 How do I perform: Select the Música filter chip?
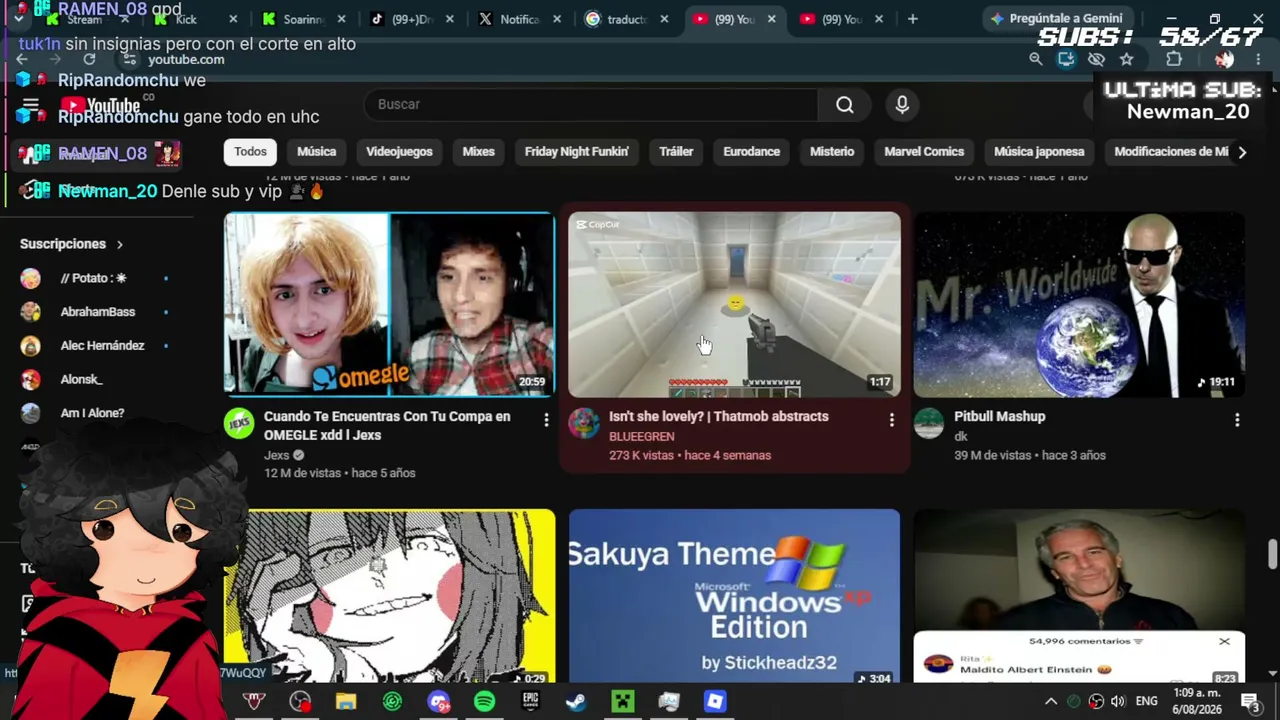click(x=316, y=152)
